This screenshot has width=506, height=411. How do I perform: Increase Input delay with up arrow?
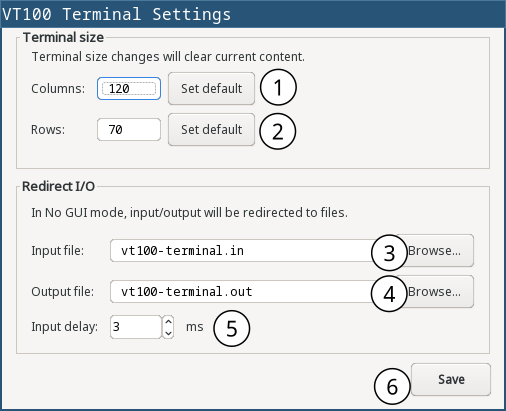[x=168, y=322]
